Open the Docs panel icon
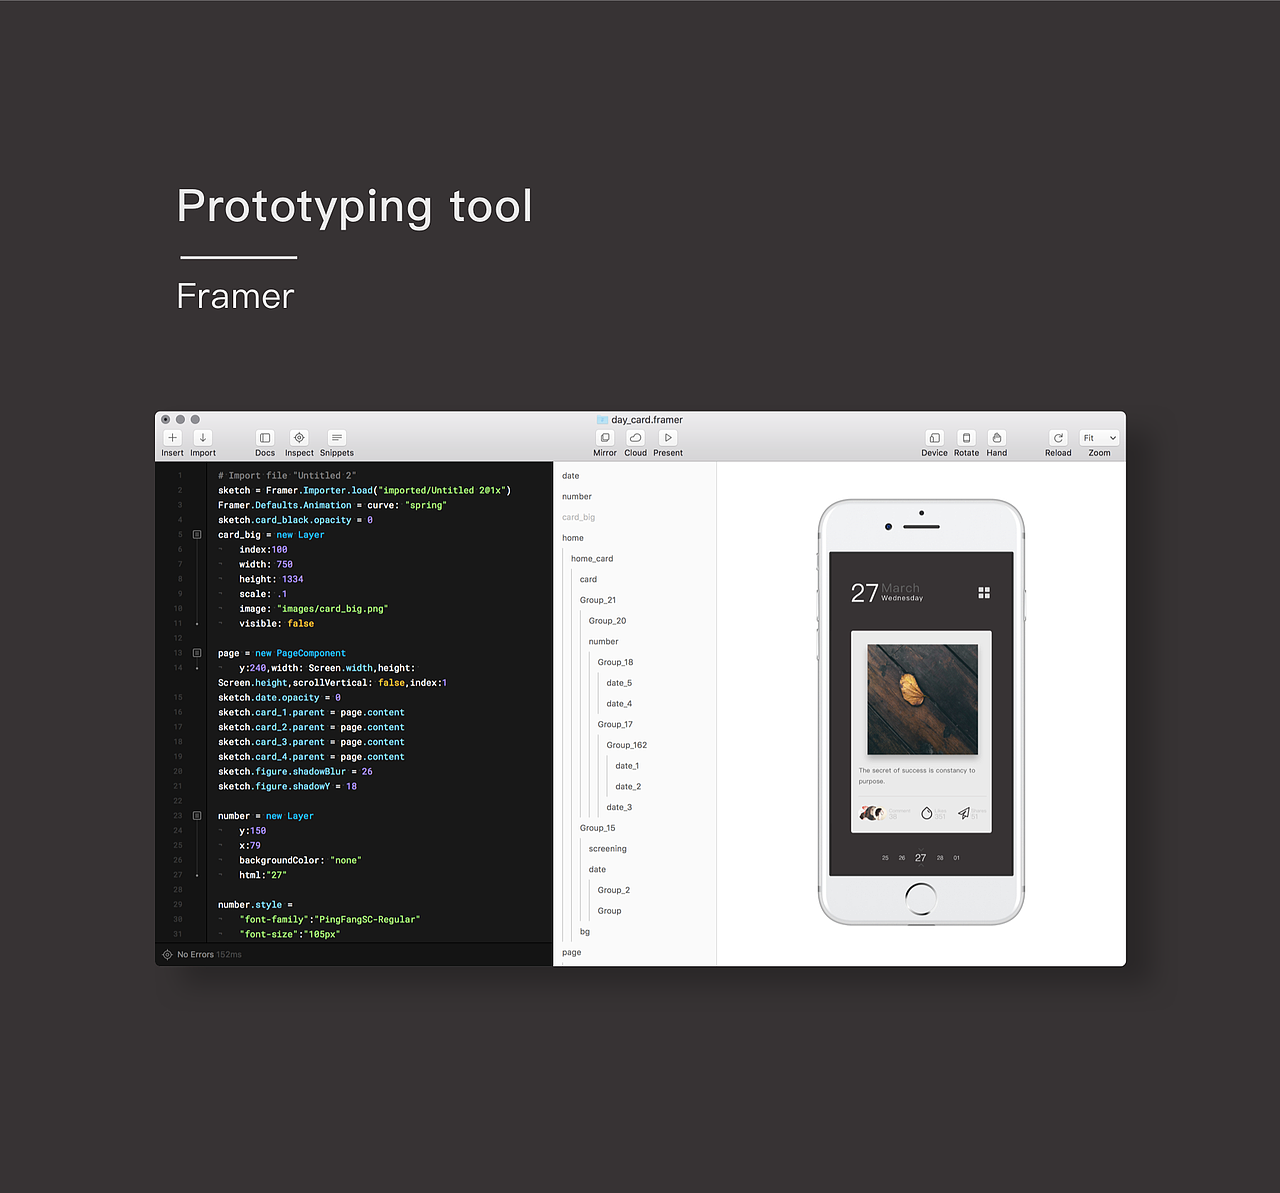The height and width of the screenshot is (1193, 1280). 265,438
